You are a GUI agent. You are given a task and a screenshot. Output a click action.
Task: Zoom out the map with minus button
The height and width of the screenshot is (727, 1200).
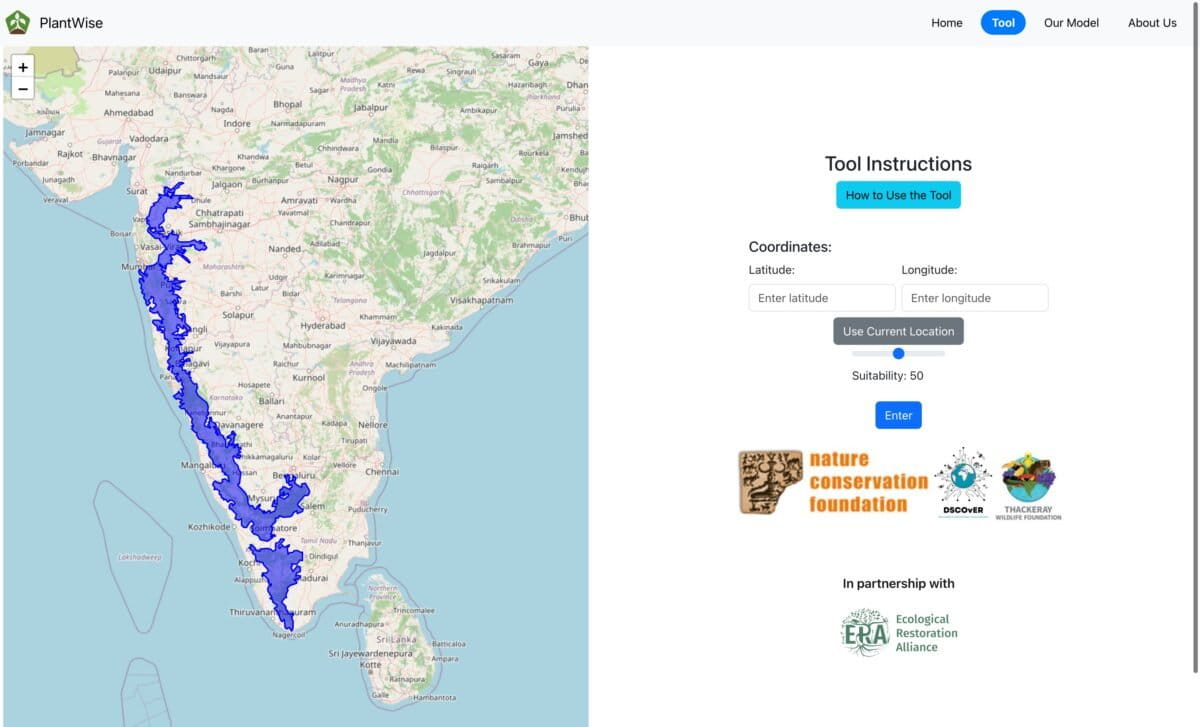coord(23,89)
